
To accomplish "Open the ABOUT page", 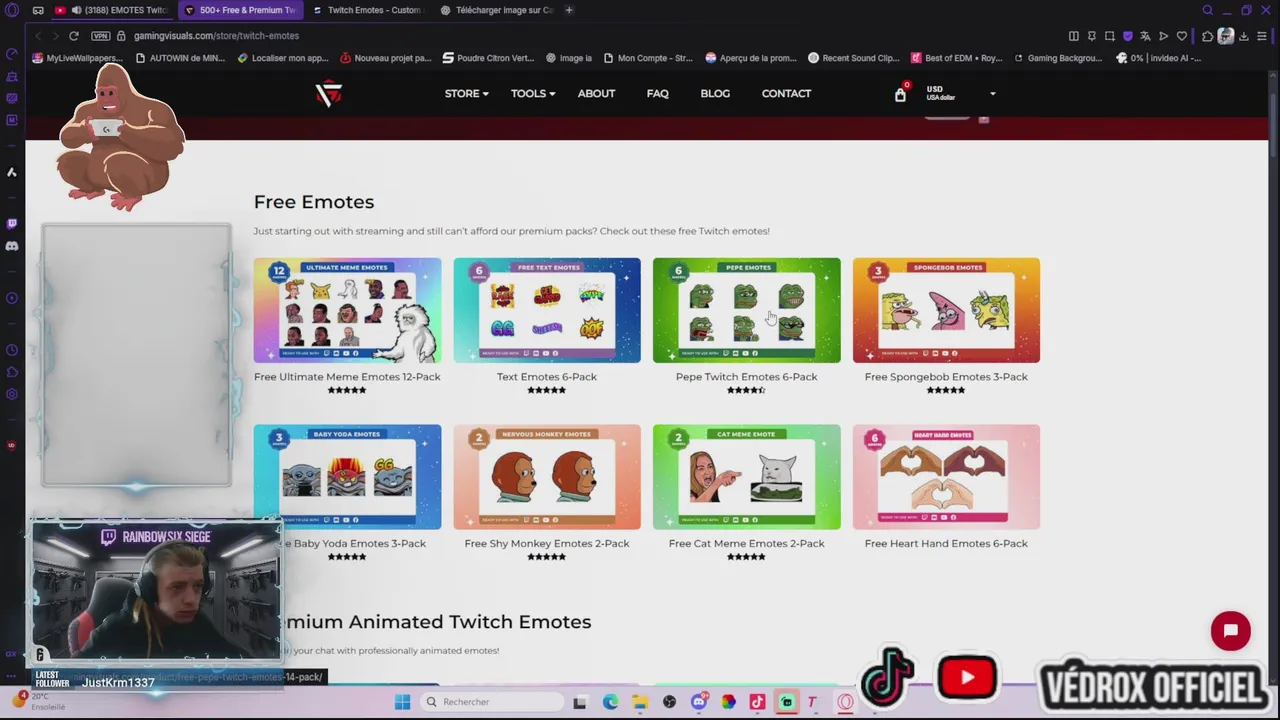I will [596, 93].
